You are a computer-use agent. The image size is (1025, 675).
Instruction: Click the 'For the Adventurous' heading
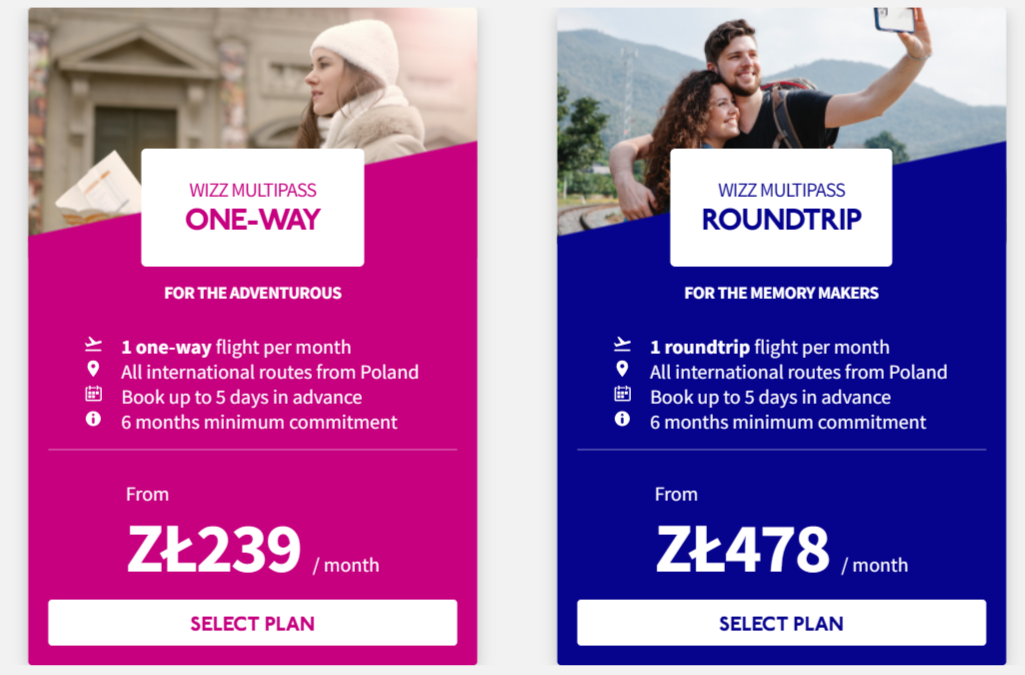point(252,293)
